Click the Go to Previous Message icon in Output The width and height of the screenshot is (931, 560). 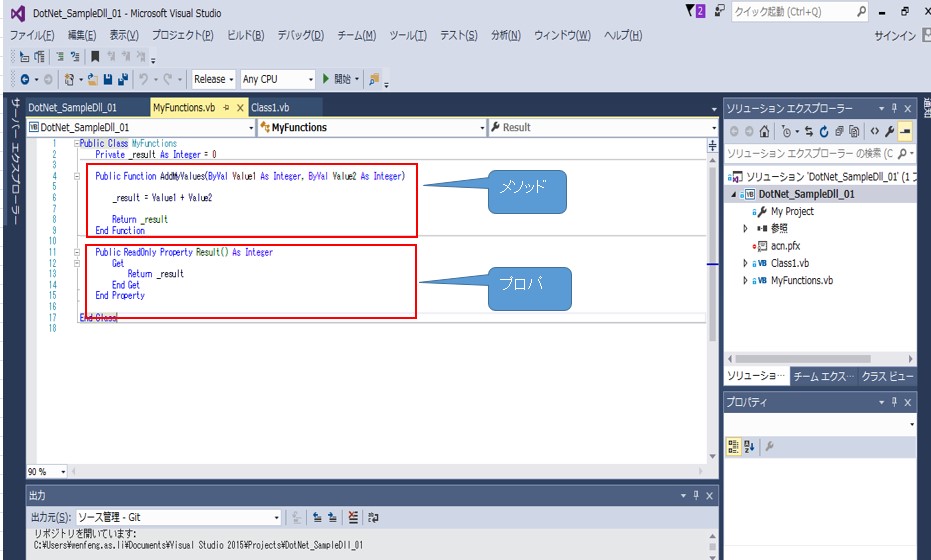coord(318,517)
